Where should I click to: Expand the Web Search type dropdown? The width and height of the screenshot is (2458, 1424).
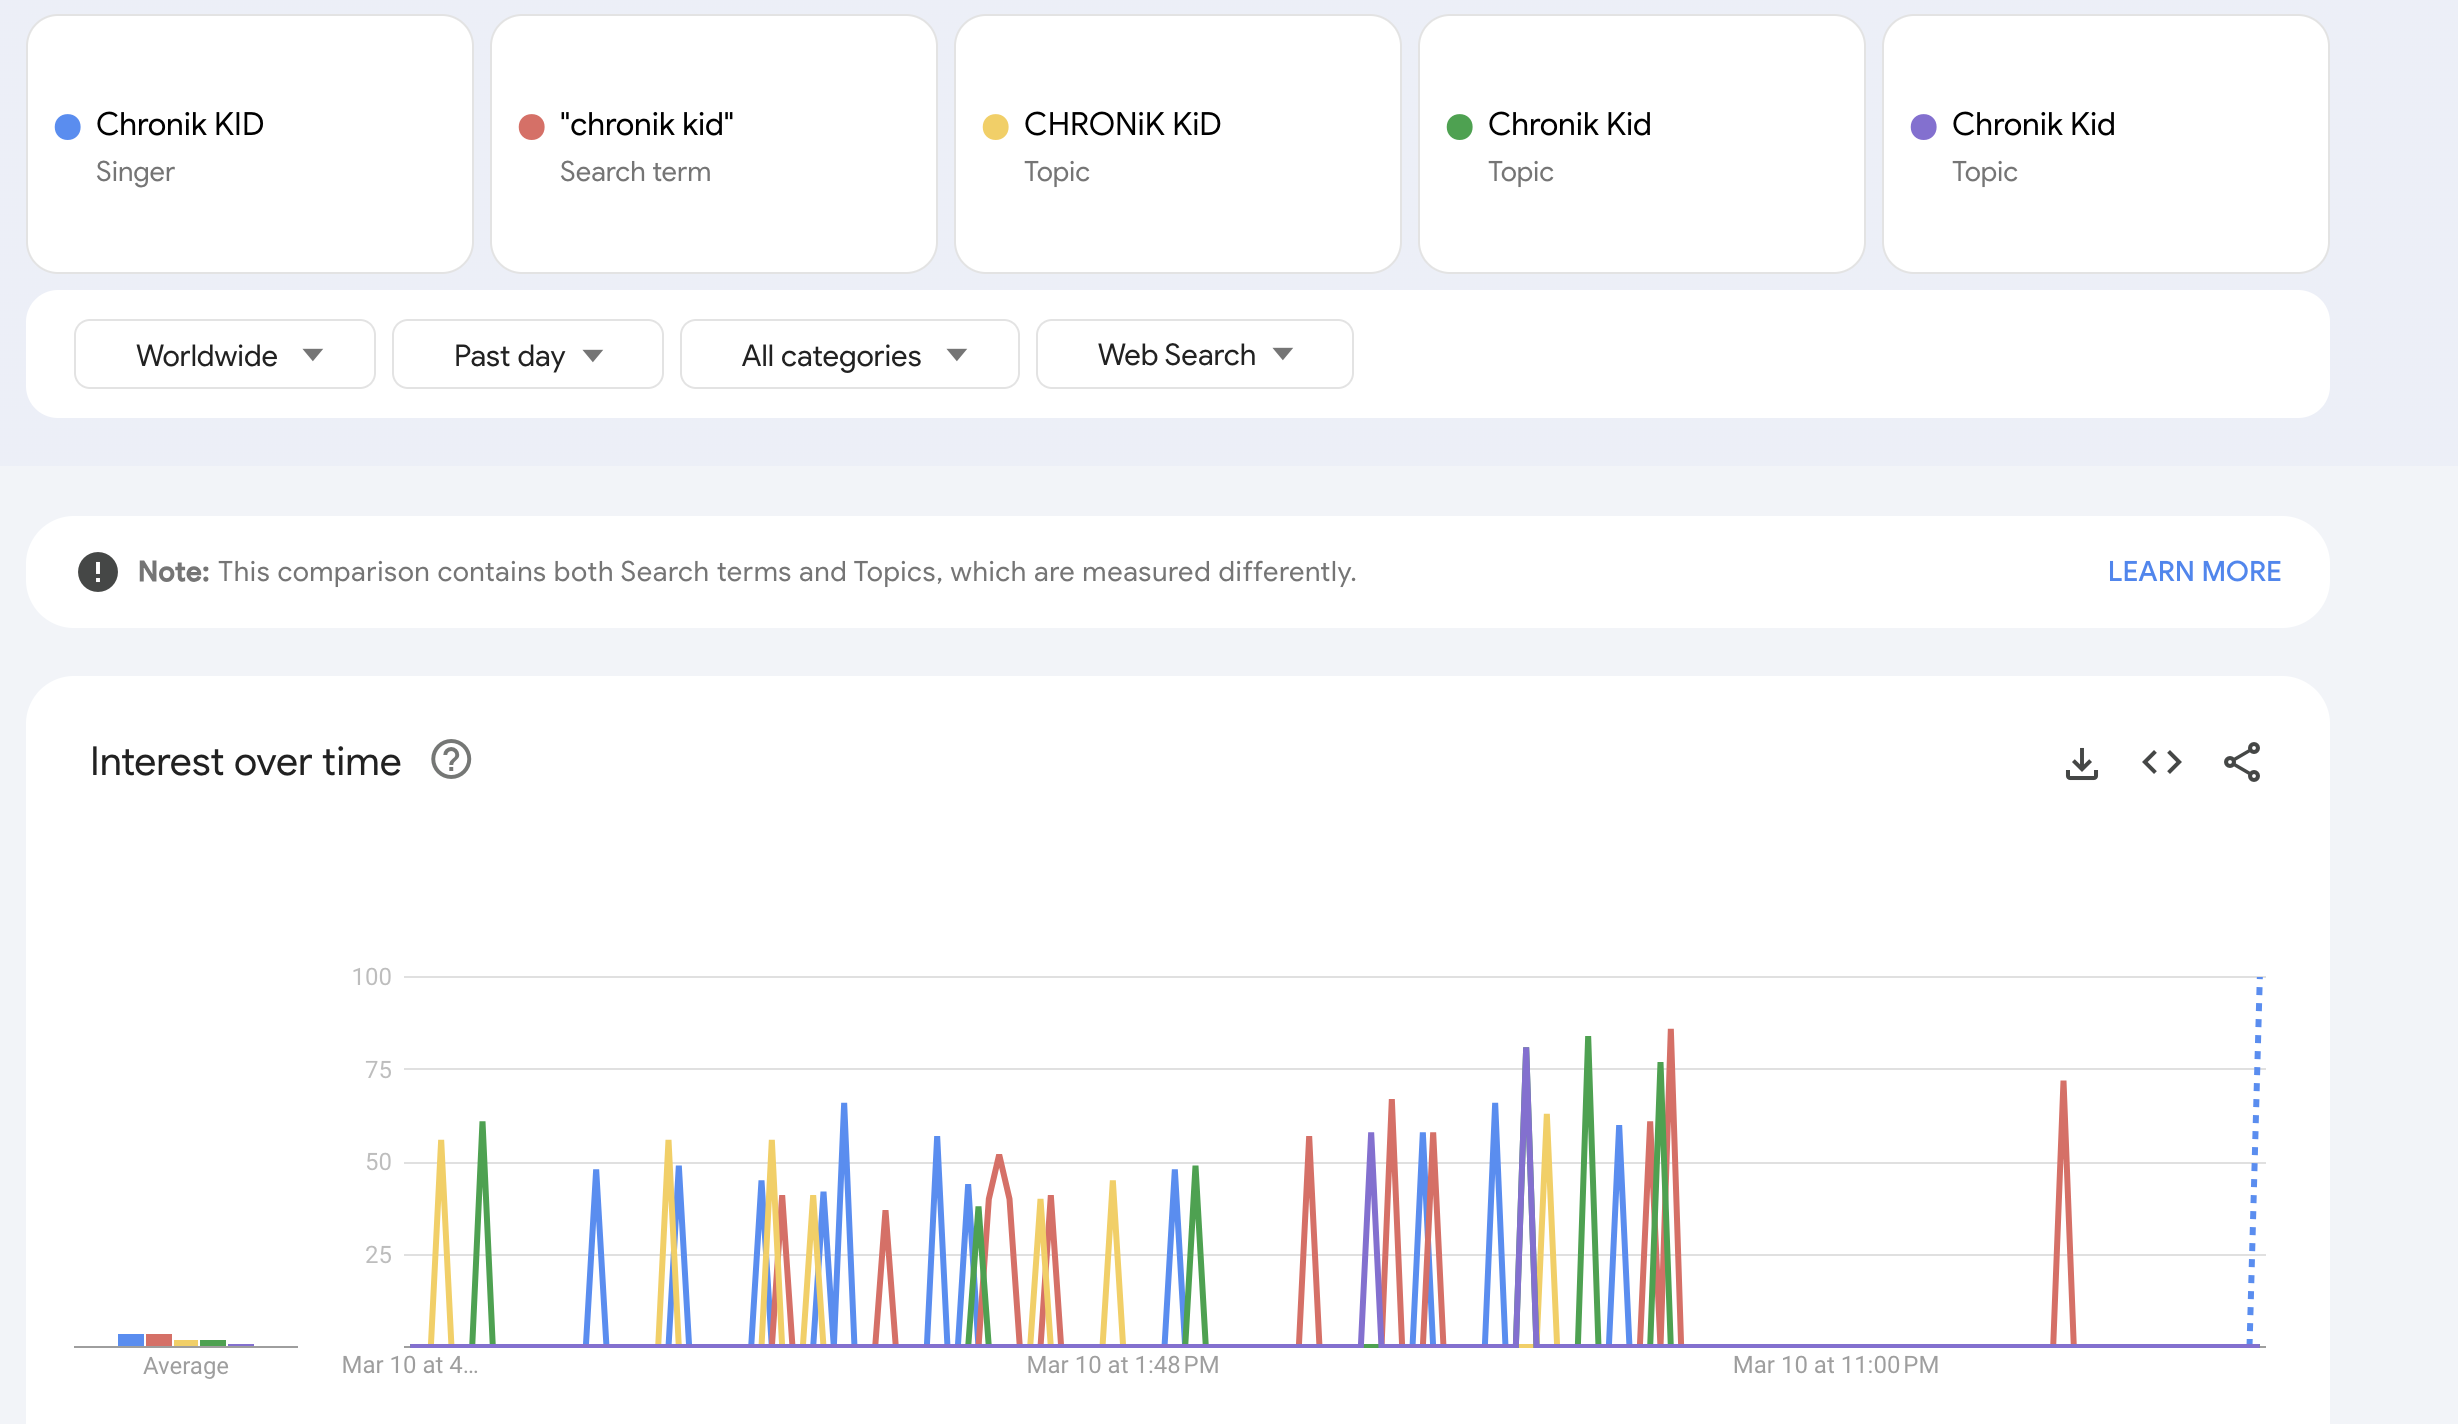coord(1194,355)
